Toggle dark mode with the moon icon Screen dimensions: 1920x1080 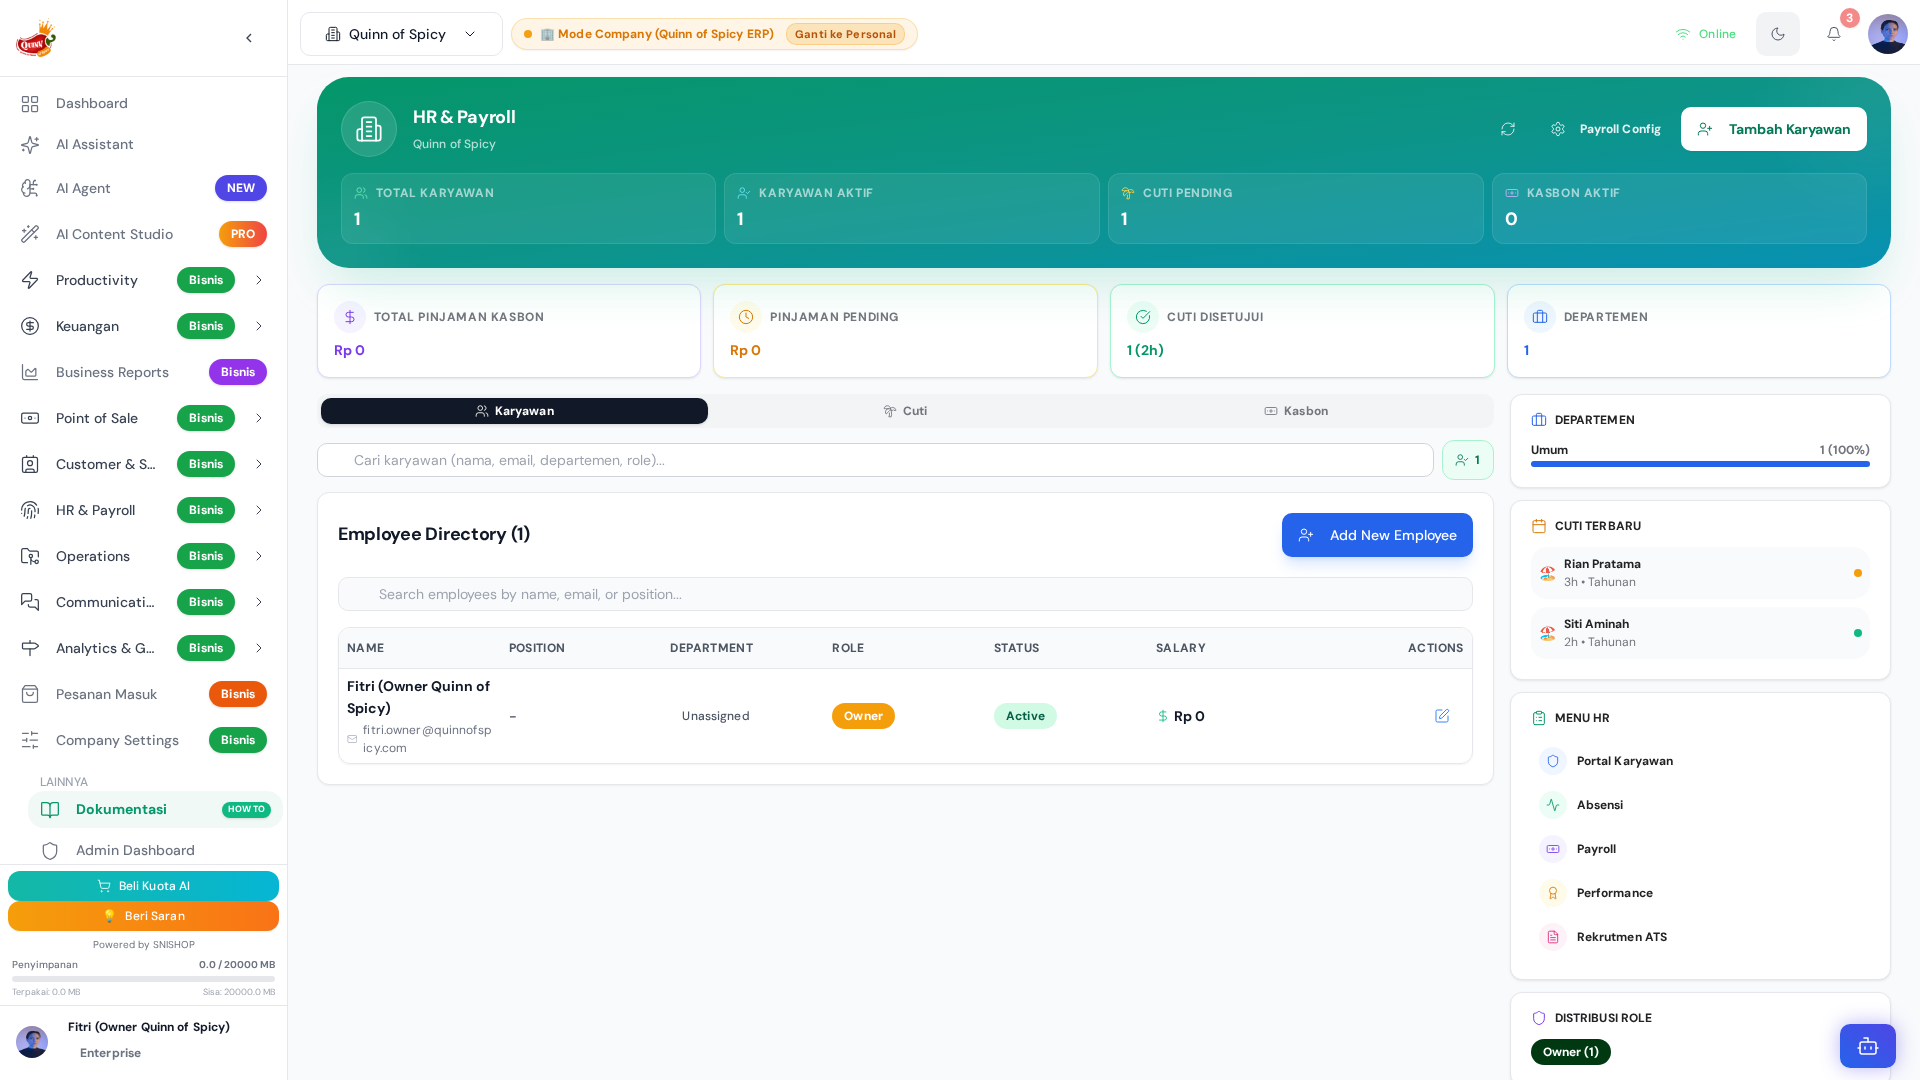(1778, 34)
